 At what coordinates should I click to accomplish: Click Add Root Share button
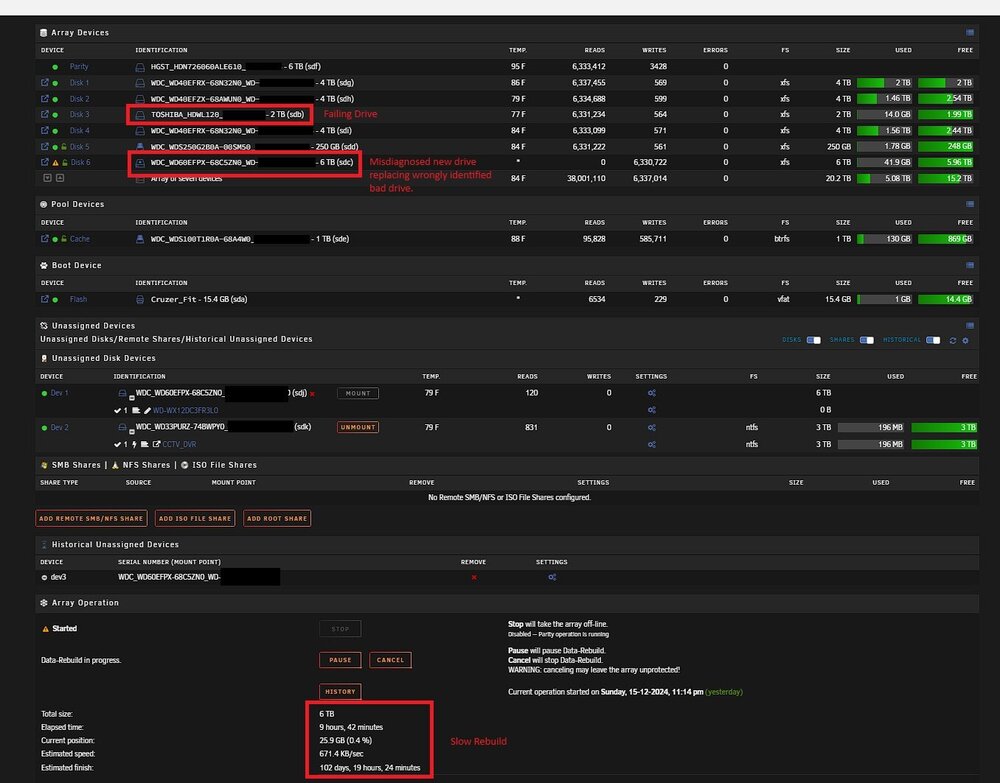[277, 518]
